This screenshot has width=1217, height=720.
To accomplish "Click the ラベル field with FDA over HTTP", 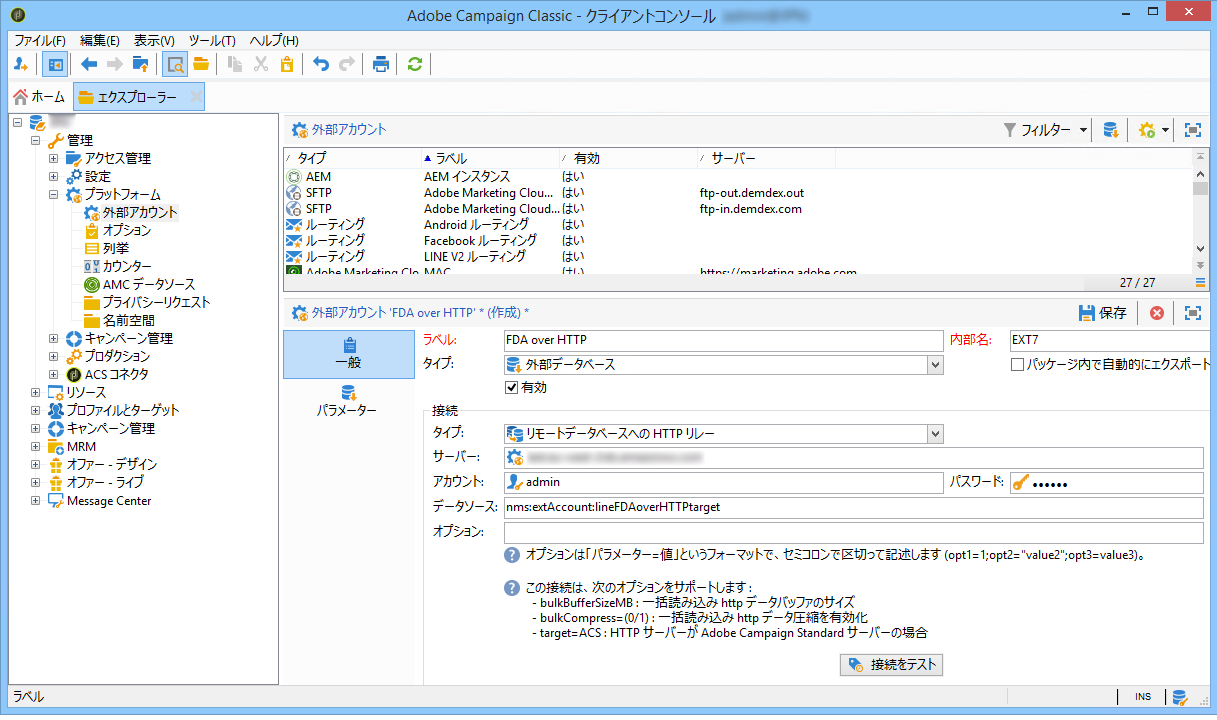I will (x=723, y=340).
